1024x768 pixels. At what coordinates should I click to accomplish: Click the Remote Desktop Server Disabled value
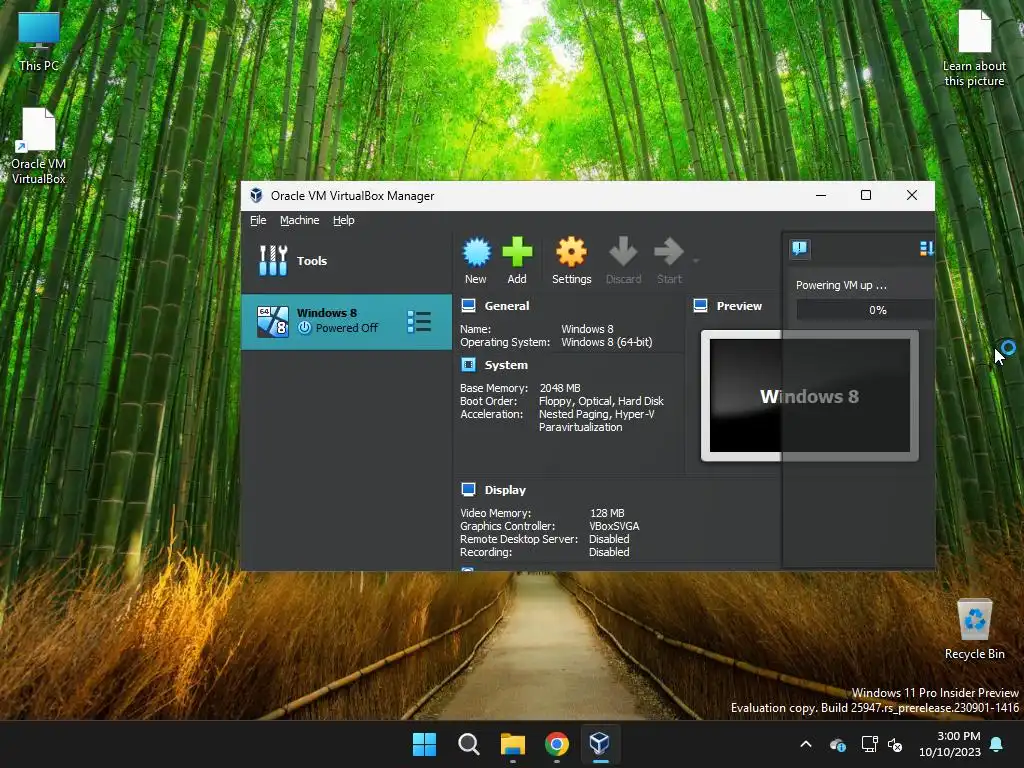(x=609, y=539)
